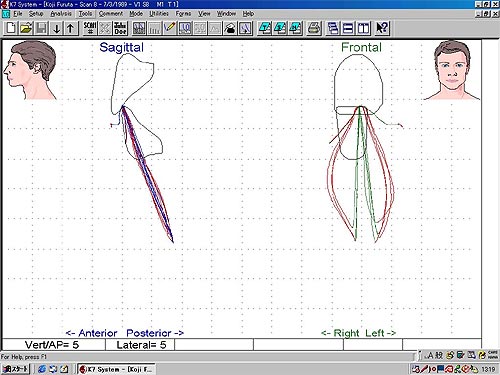Open the Mode menu
The width and height of the screenshot is (500, 375).
[136, 14]
